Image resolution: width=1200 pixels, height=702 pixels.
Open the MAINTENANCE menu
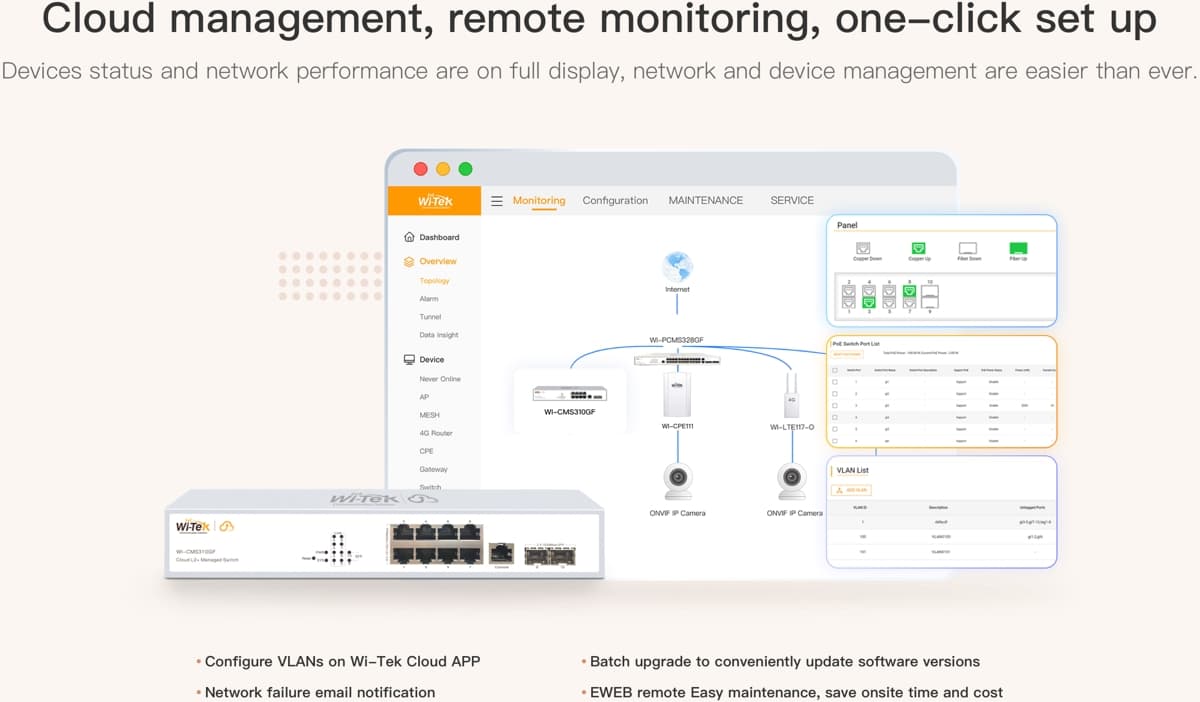coord(705,200)
